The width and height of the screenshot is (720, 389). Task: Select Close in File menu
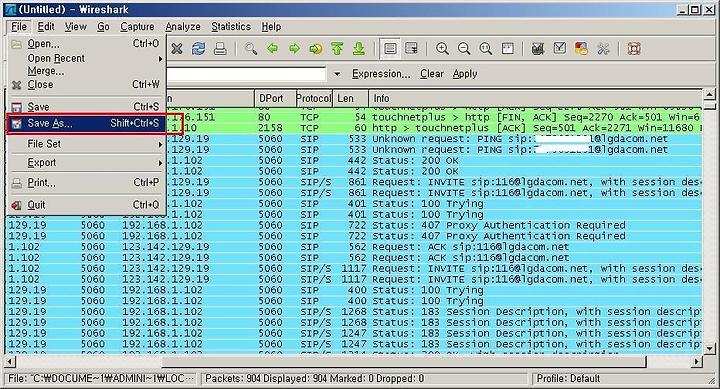point(86,85)
